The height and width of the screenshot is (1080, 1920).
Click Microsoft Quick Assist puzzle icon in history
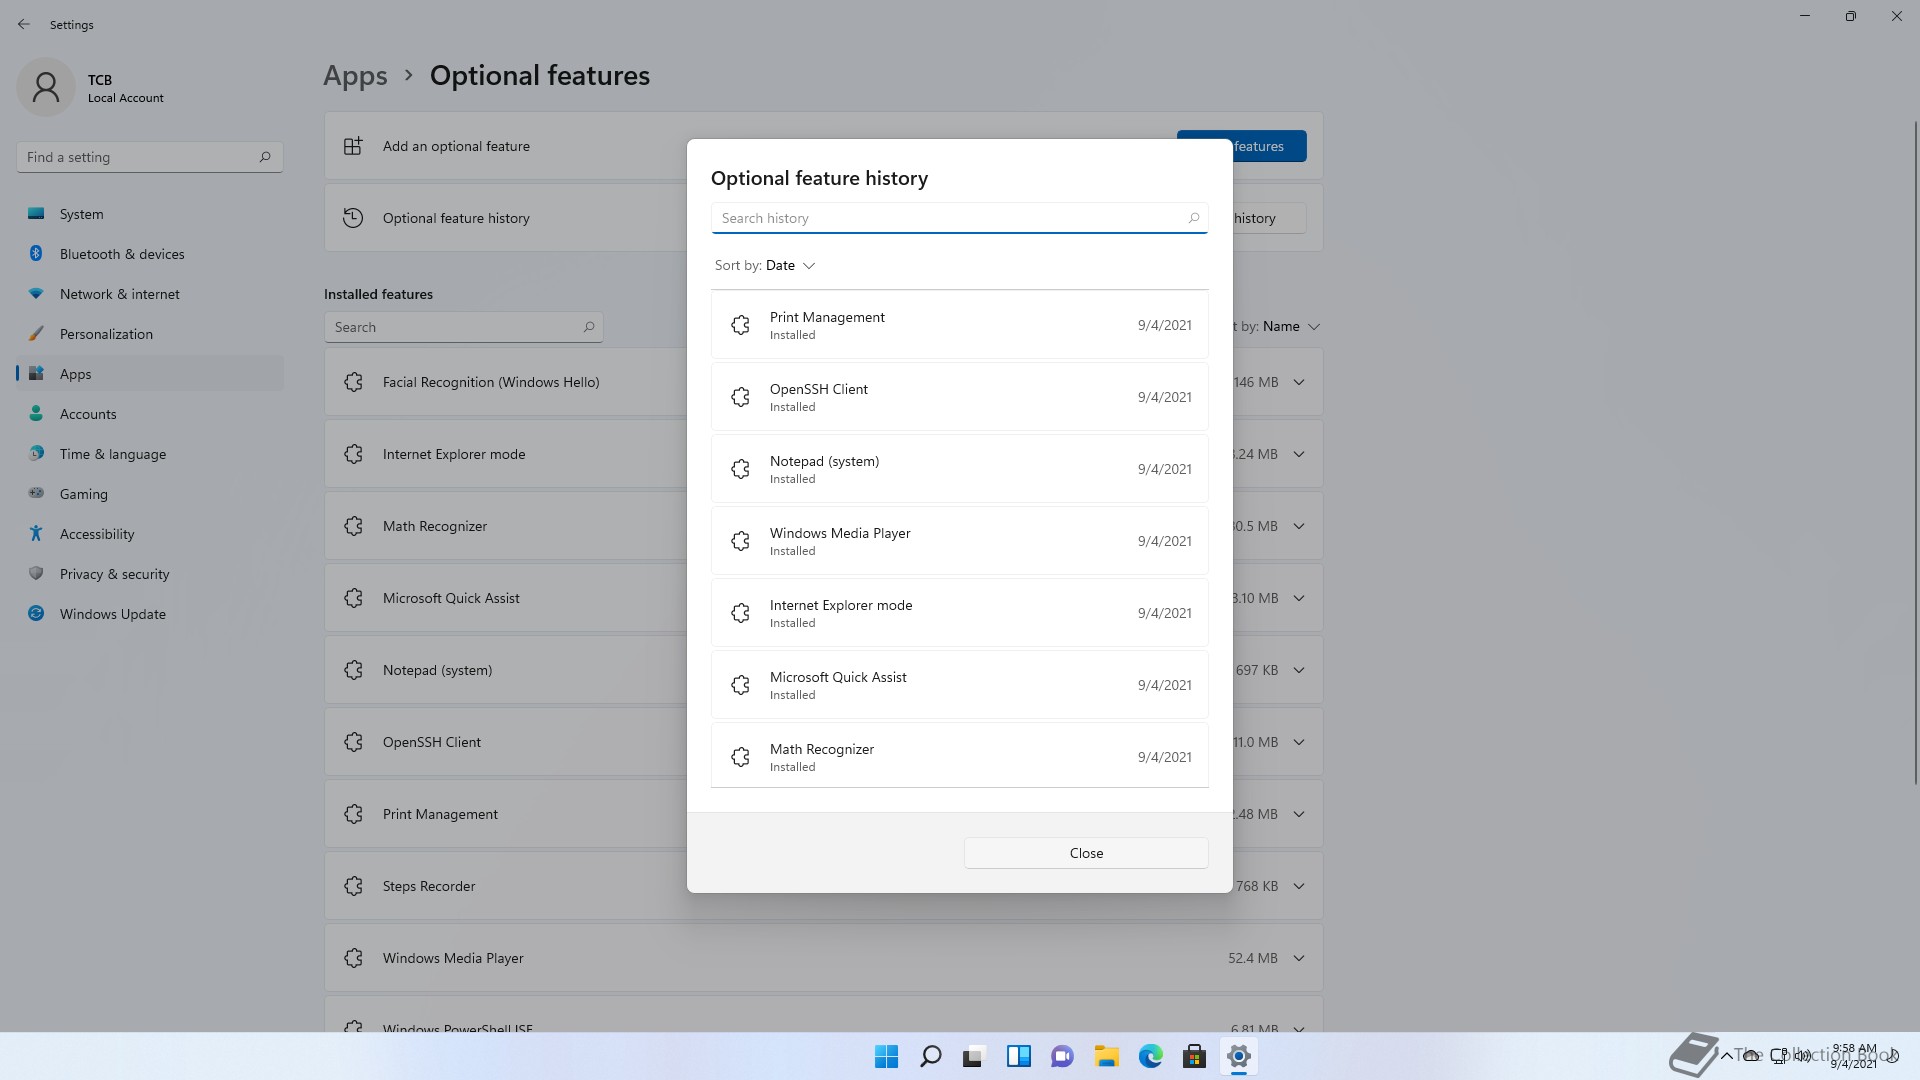click(740, 685)
